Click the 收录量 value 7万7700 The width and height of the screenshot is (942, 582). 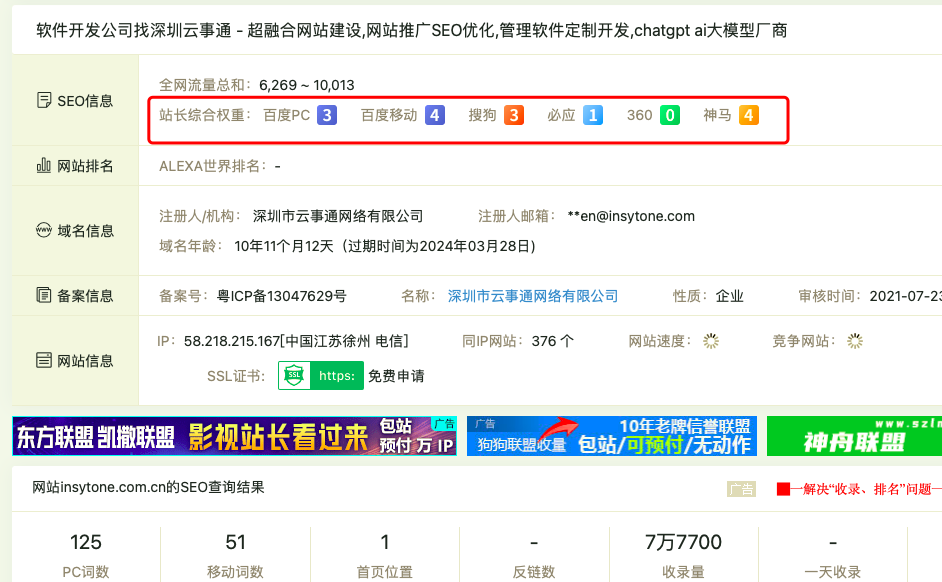tap(683, 542)
